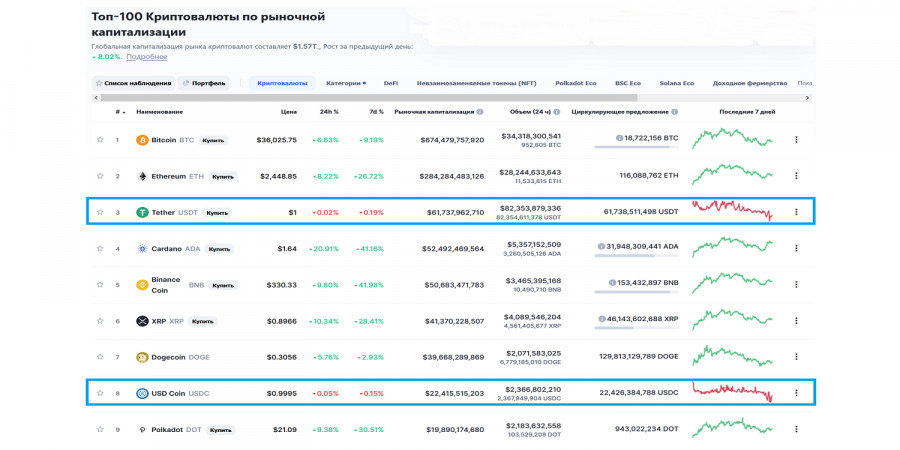Click the horizontal tab scrollbar

(369, 98)
